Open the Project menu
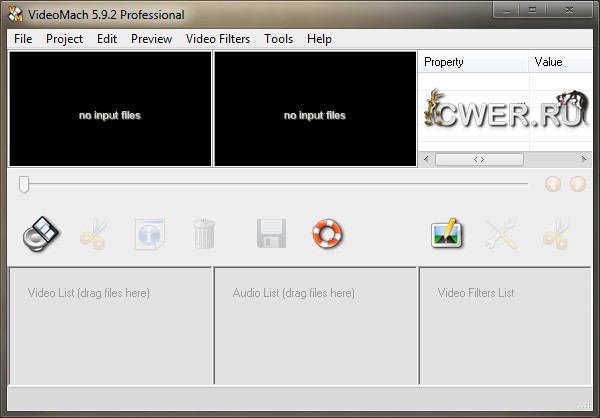 [x=64, y=39]
